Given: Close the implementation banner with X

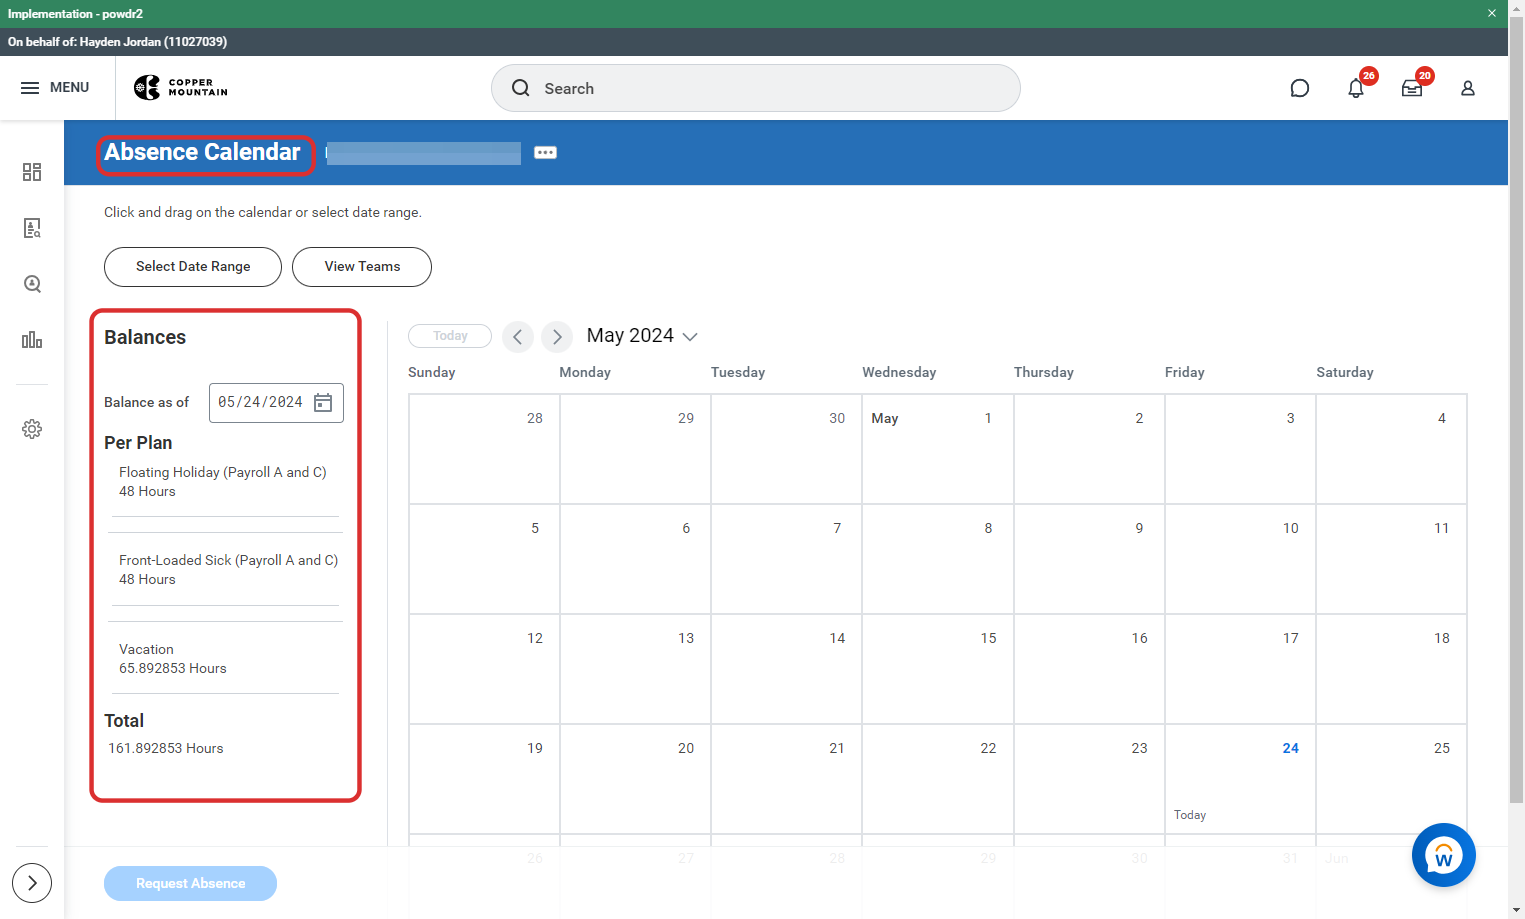Looking at the screenshot, I should [1491, 13].
